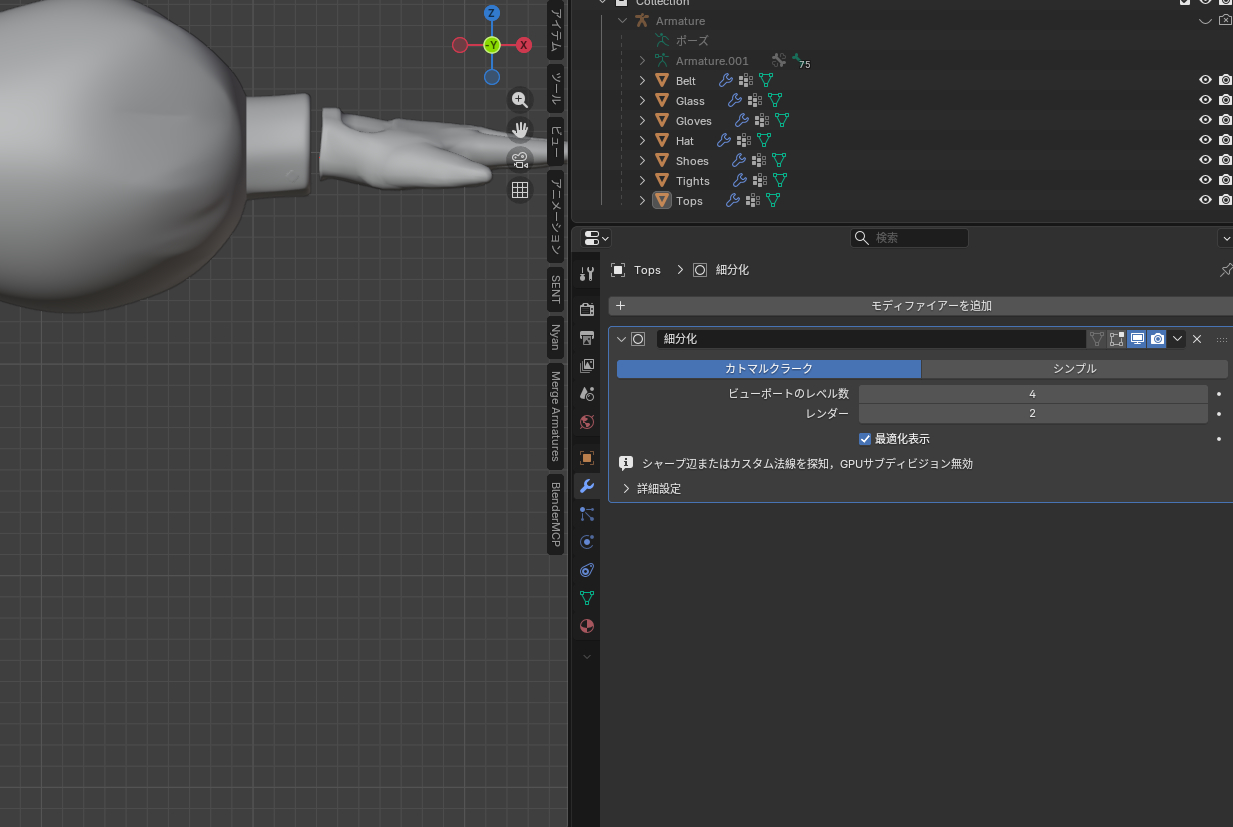Open the Render properties tab icon
Viewport: 1233px width, 827px height.
point(587,310)
